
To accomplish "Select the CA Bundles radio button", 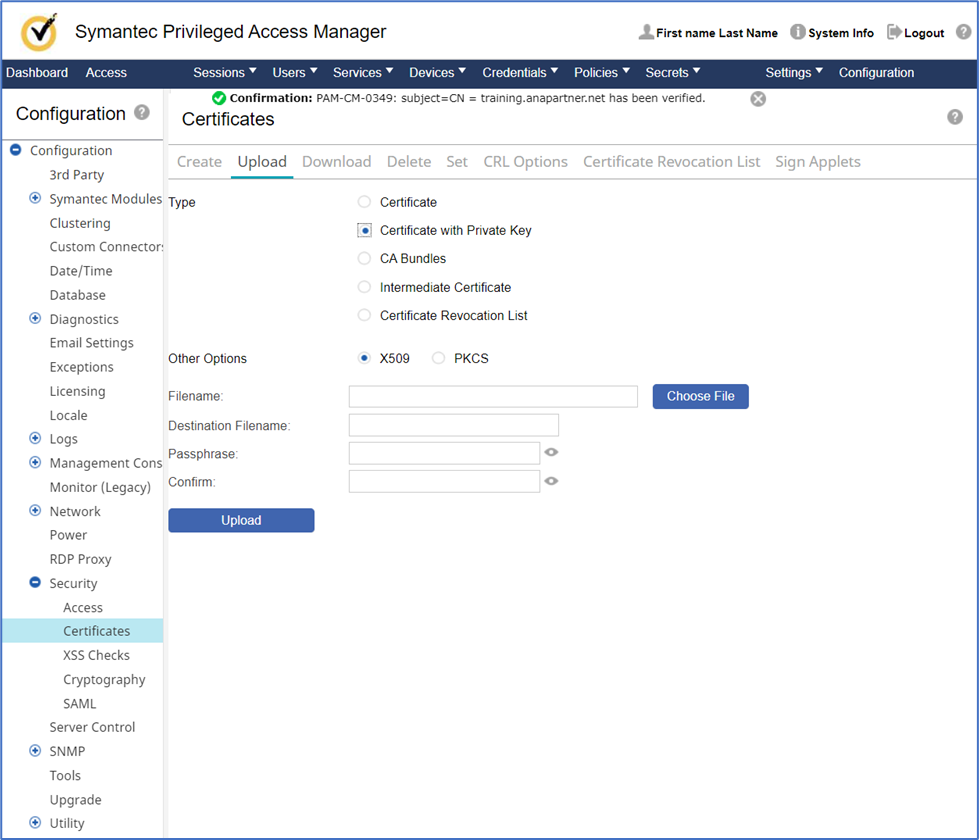I will (x=364, y=258).
